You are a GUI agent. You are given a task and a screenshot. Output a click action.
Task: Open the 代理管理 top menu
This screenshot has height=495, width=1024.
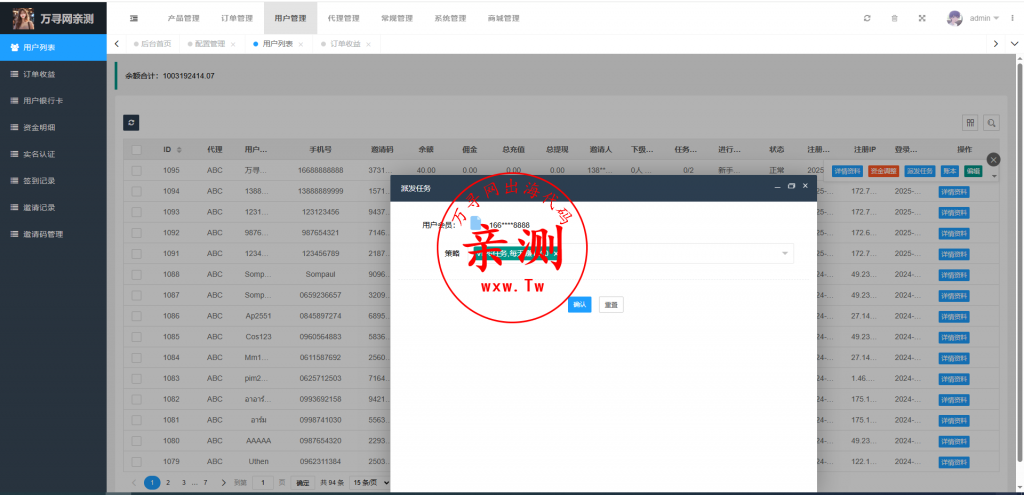344,18
